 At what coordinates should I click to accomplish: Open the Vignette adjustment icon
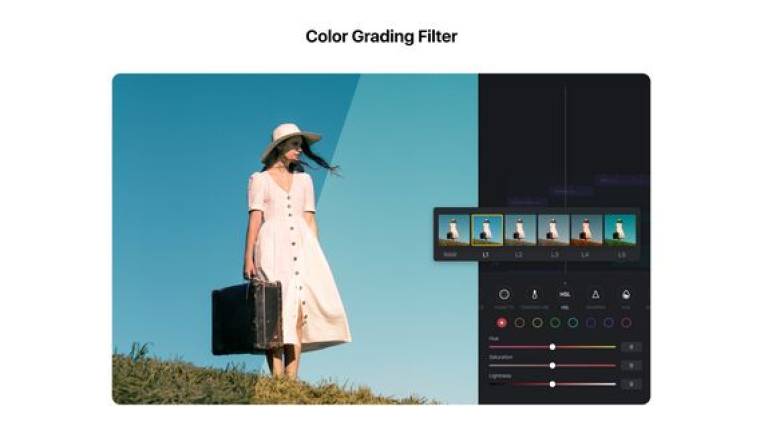tap(504, 295)
